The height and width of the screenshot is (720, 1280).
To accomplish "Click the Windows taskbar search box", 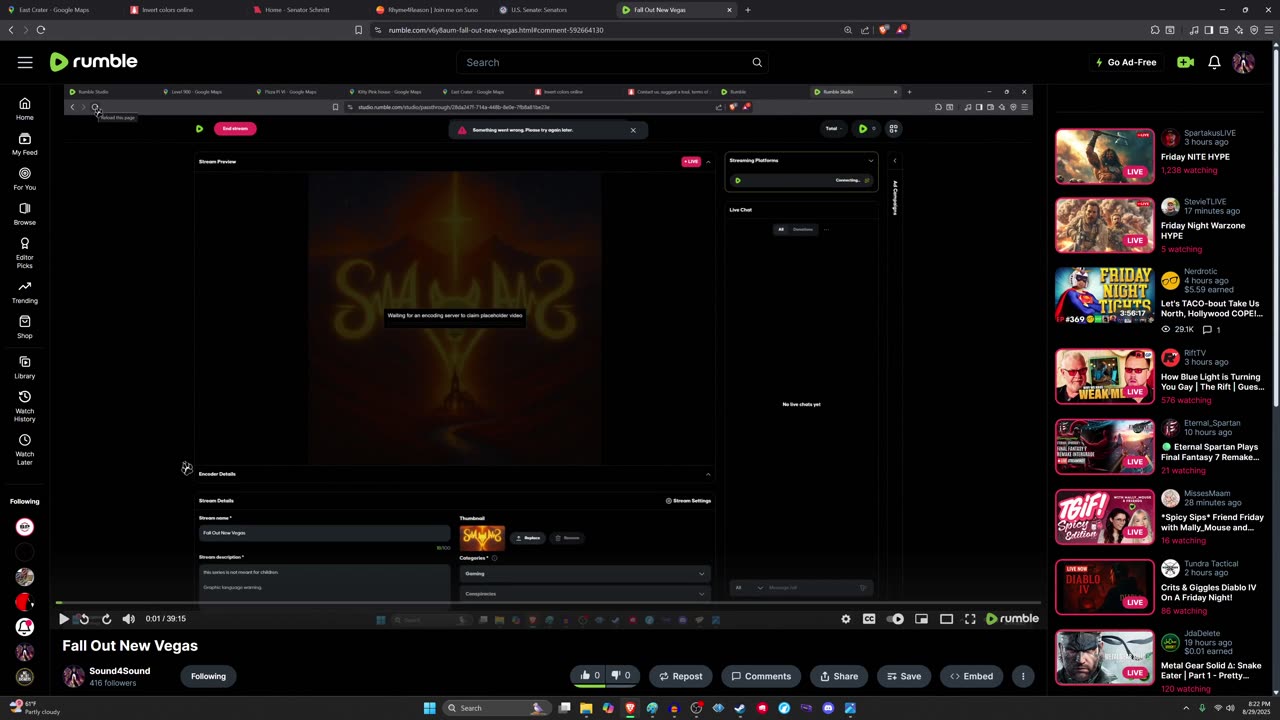I will pos(497,708).
